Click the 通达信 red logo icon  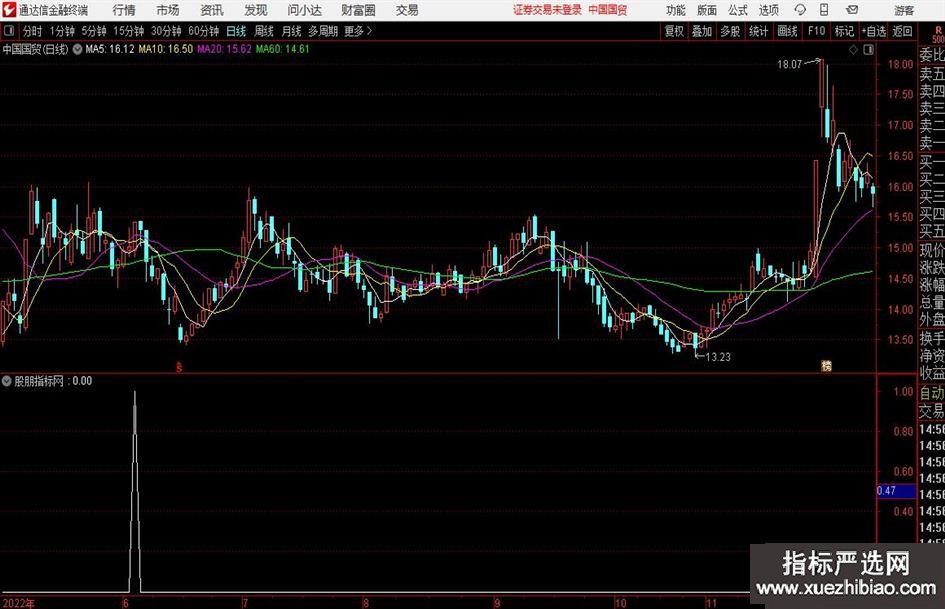pyautogui.click(x=9, y=10)
